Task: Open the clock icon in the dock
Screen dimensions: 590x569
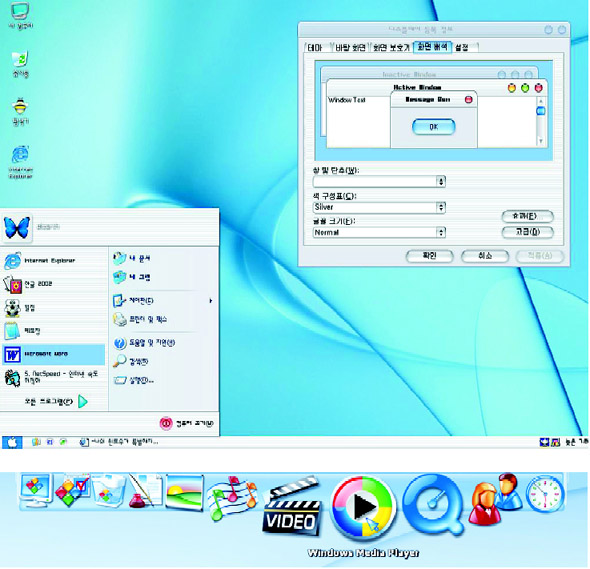Action: point(545,494)
